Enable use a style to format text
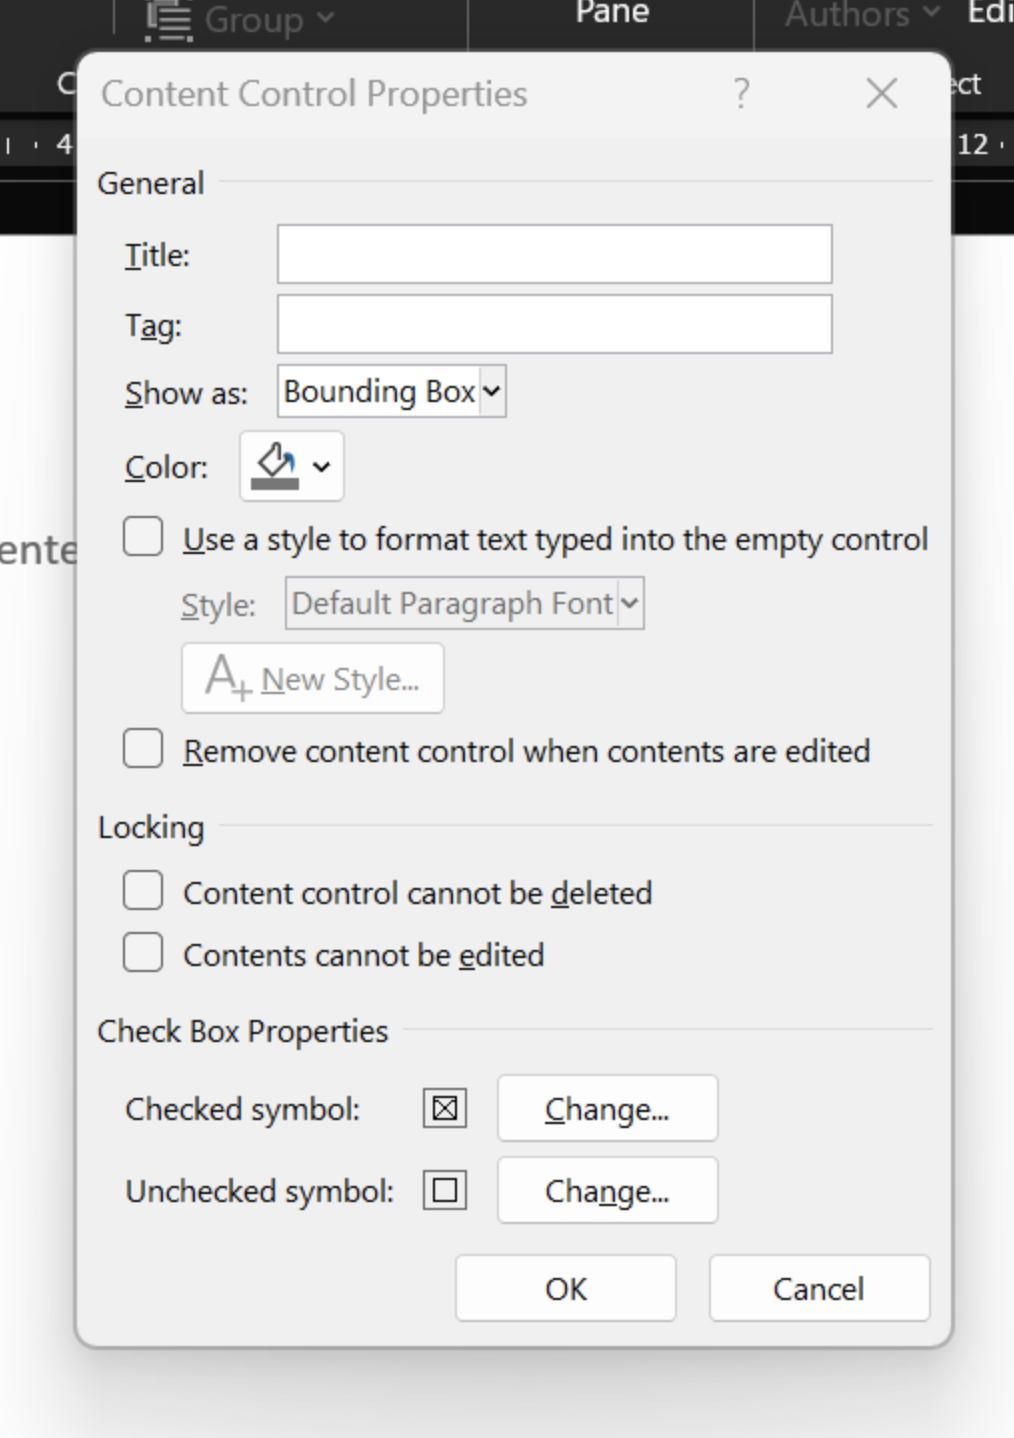This screenshot has height=1438, width=1014. pyautogui.click(x=143, y=538)
